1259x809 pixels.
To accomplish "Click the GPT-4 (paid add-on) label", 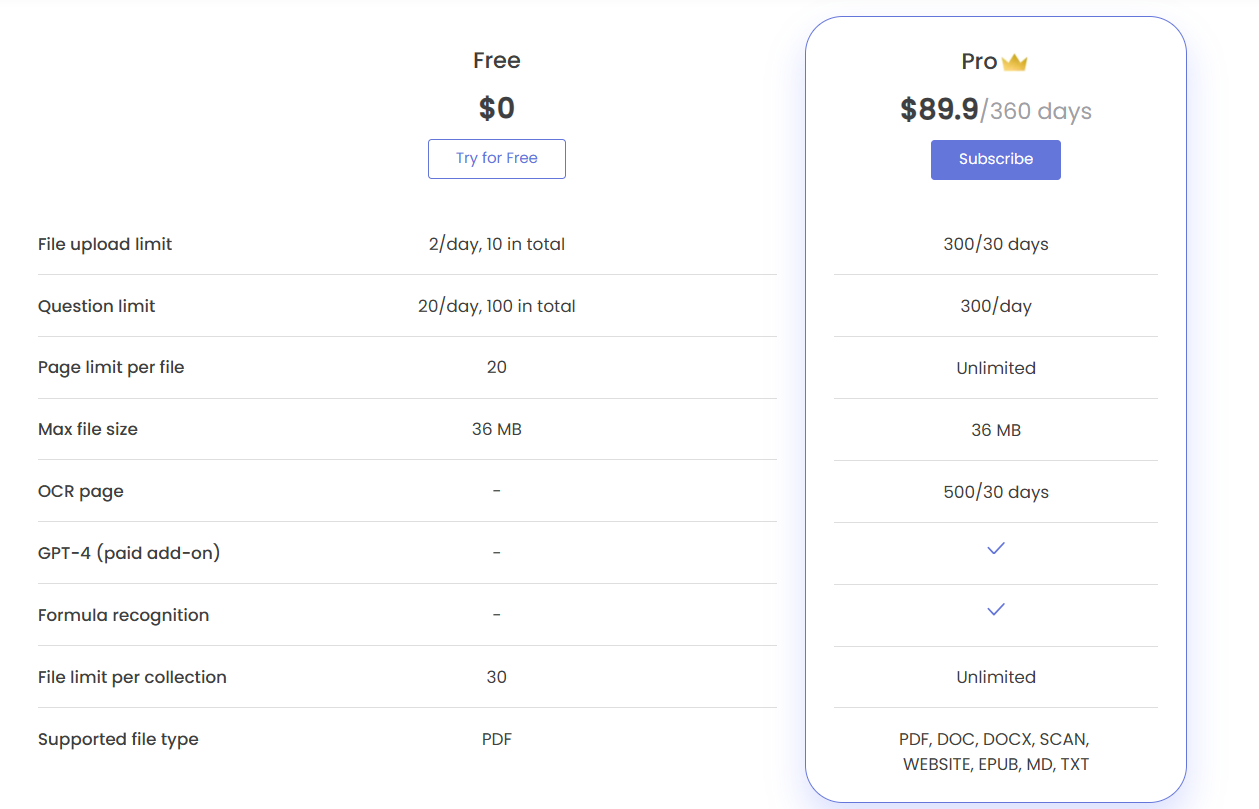I will 129,553.
